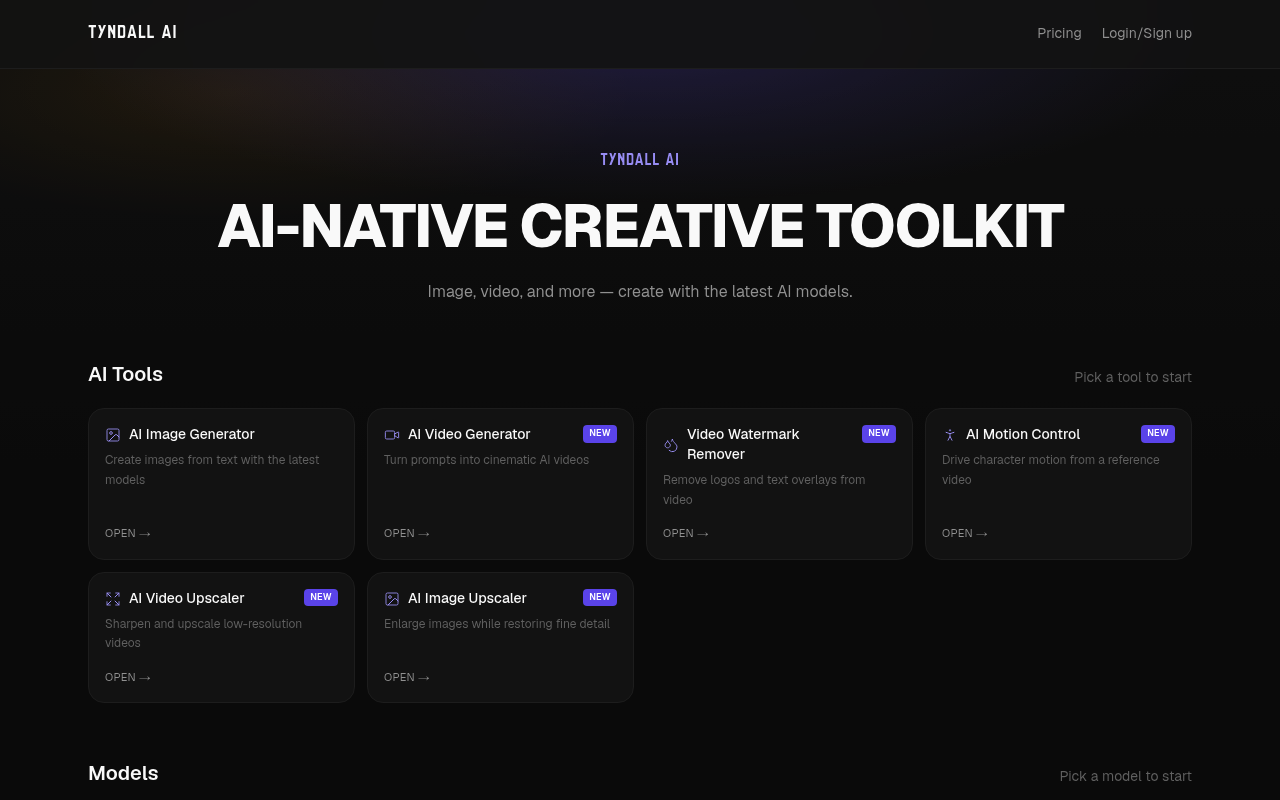Screen dimensions: 1280x800
Task: Click 'Sharpen and upscale low-resolution videos' description
Action: click(x=203, y=634)
